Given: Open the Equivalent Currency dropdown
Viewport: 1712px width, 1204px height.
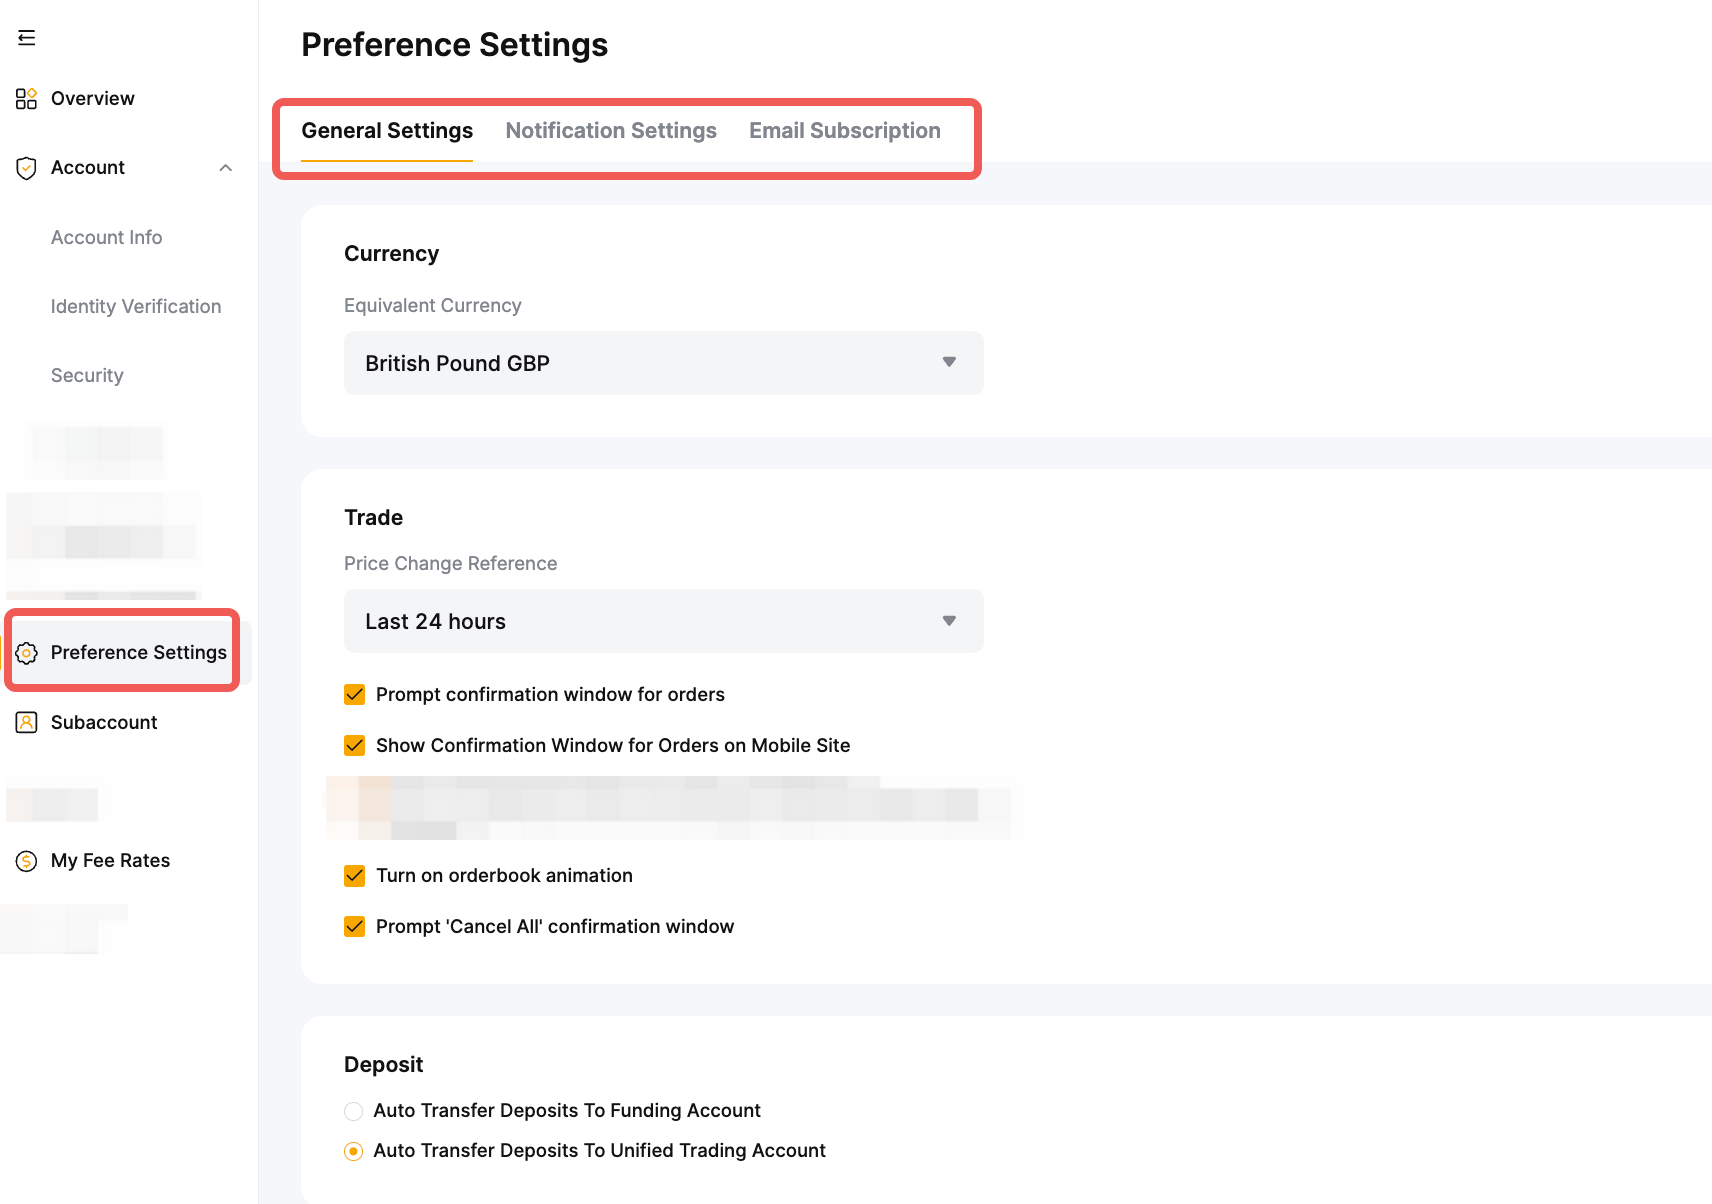Looking at the screenshot, I should click(x=663, y=363).
